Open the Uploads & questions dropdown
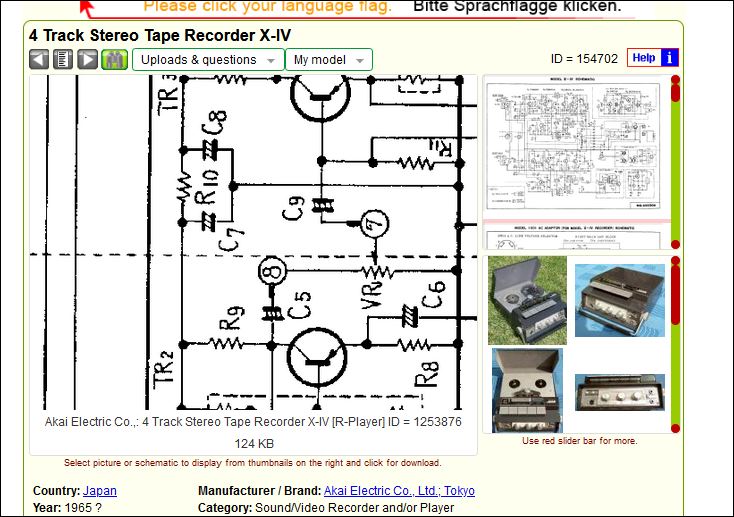 [x=208, y=60]
